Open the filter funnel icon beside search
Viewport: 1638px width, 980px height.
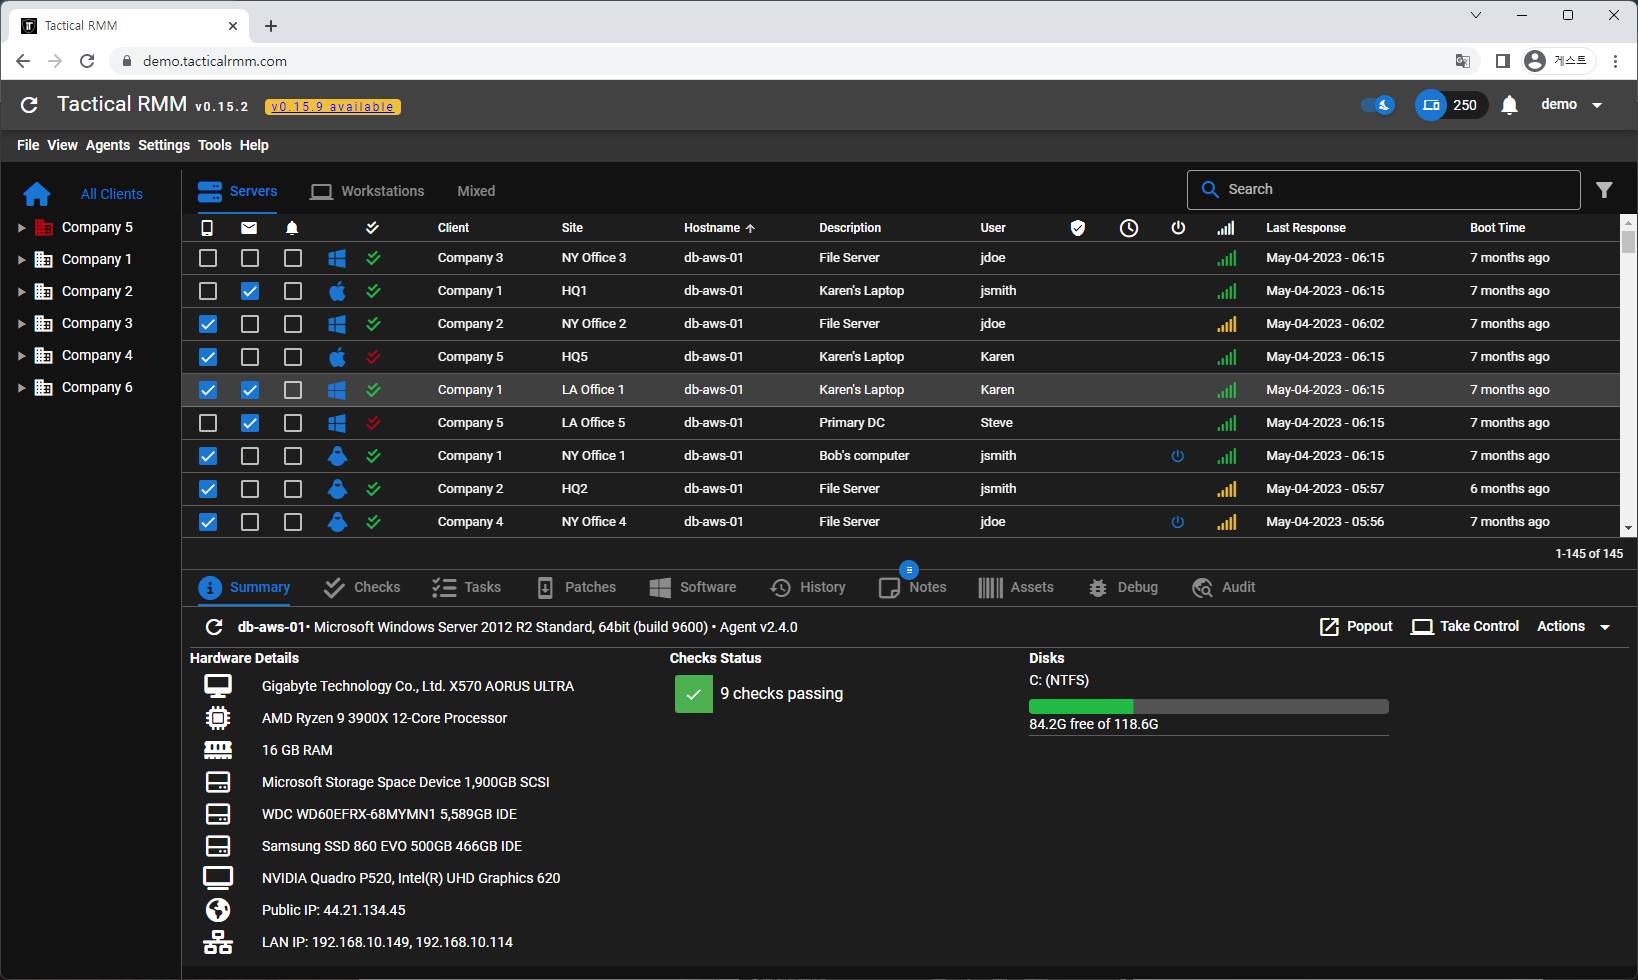pos(1604,190)
